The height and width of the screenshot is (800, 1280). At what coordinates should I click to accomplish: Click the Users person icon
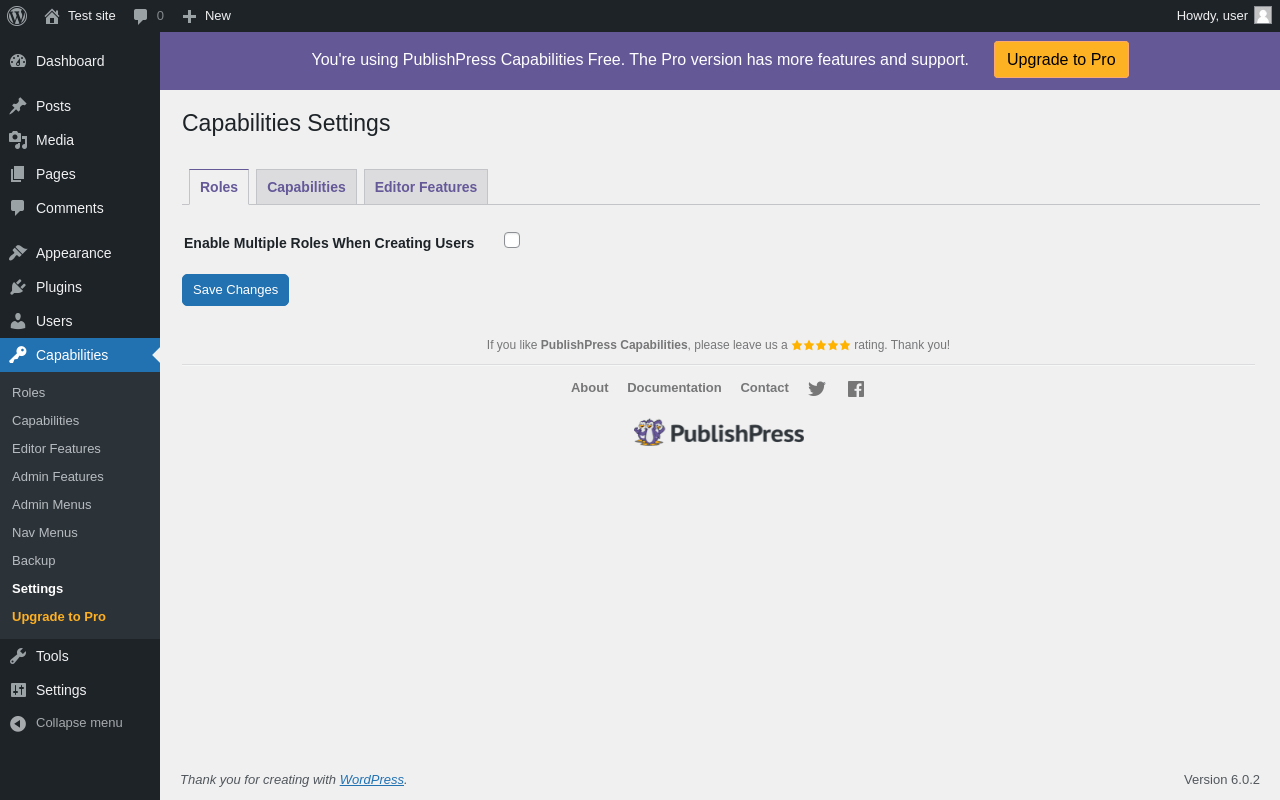pyautogui.click(x=18, y=321)
